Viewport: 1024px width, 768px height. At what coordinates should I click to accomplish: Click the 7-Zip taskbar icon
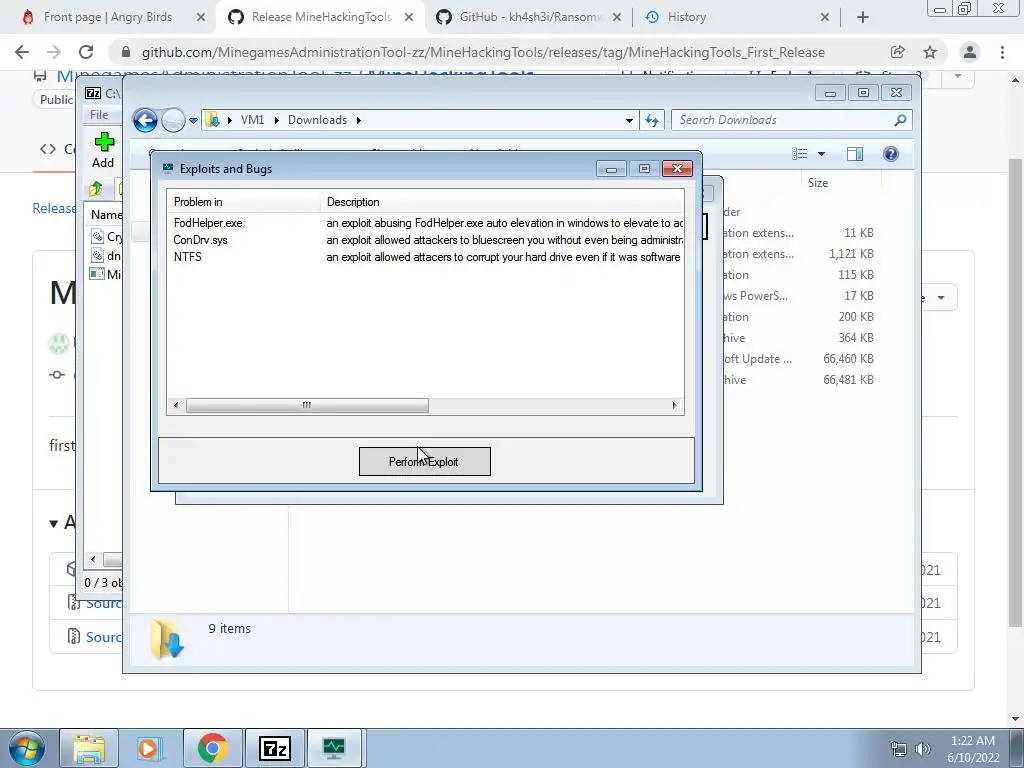[274, 748]
